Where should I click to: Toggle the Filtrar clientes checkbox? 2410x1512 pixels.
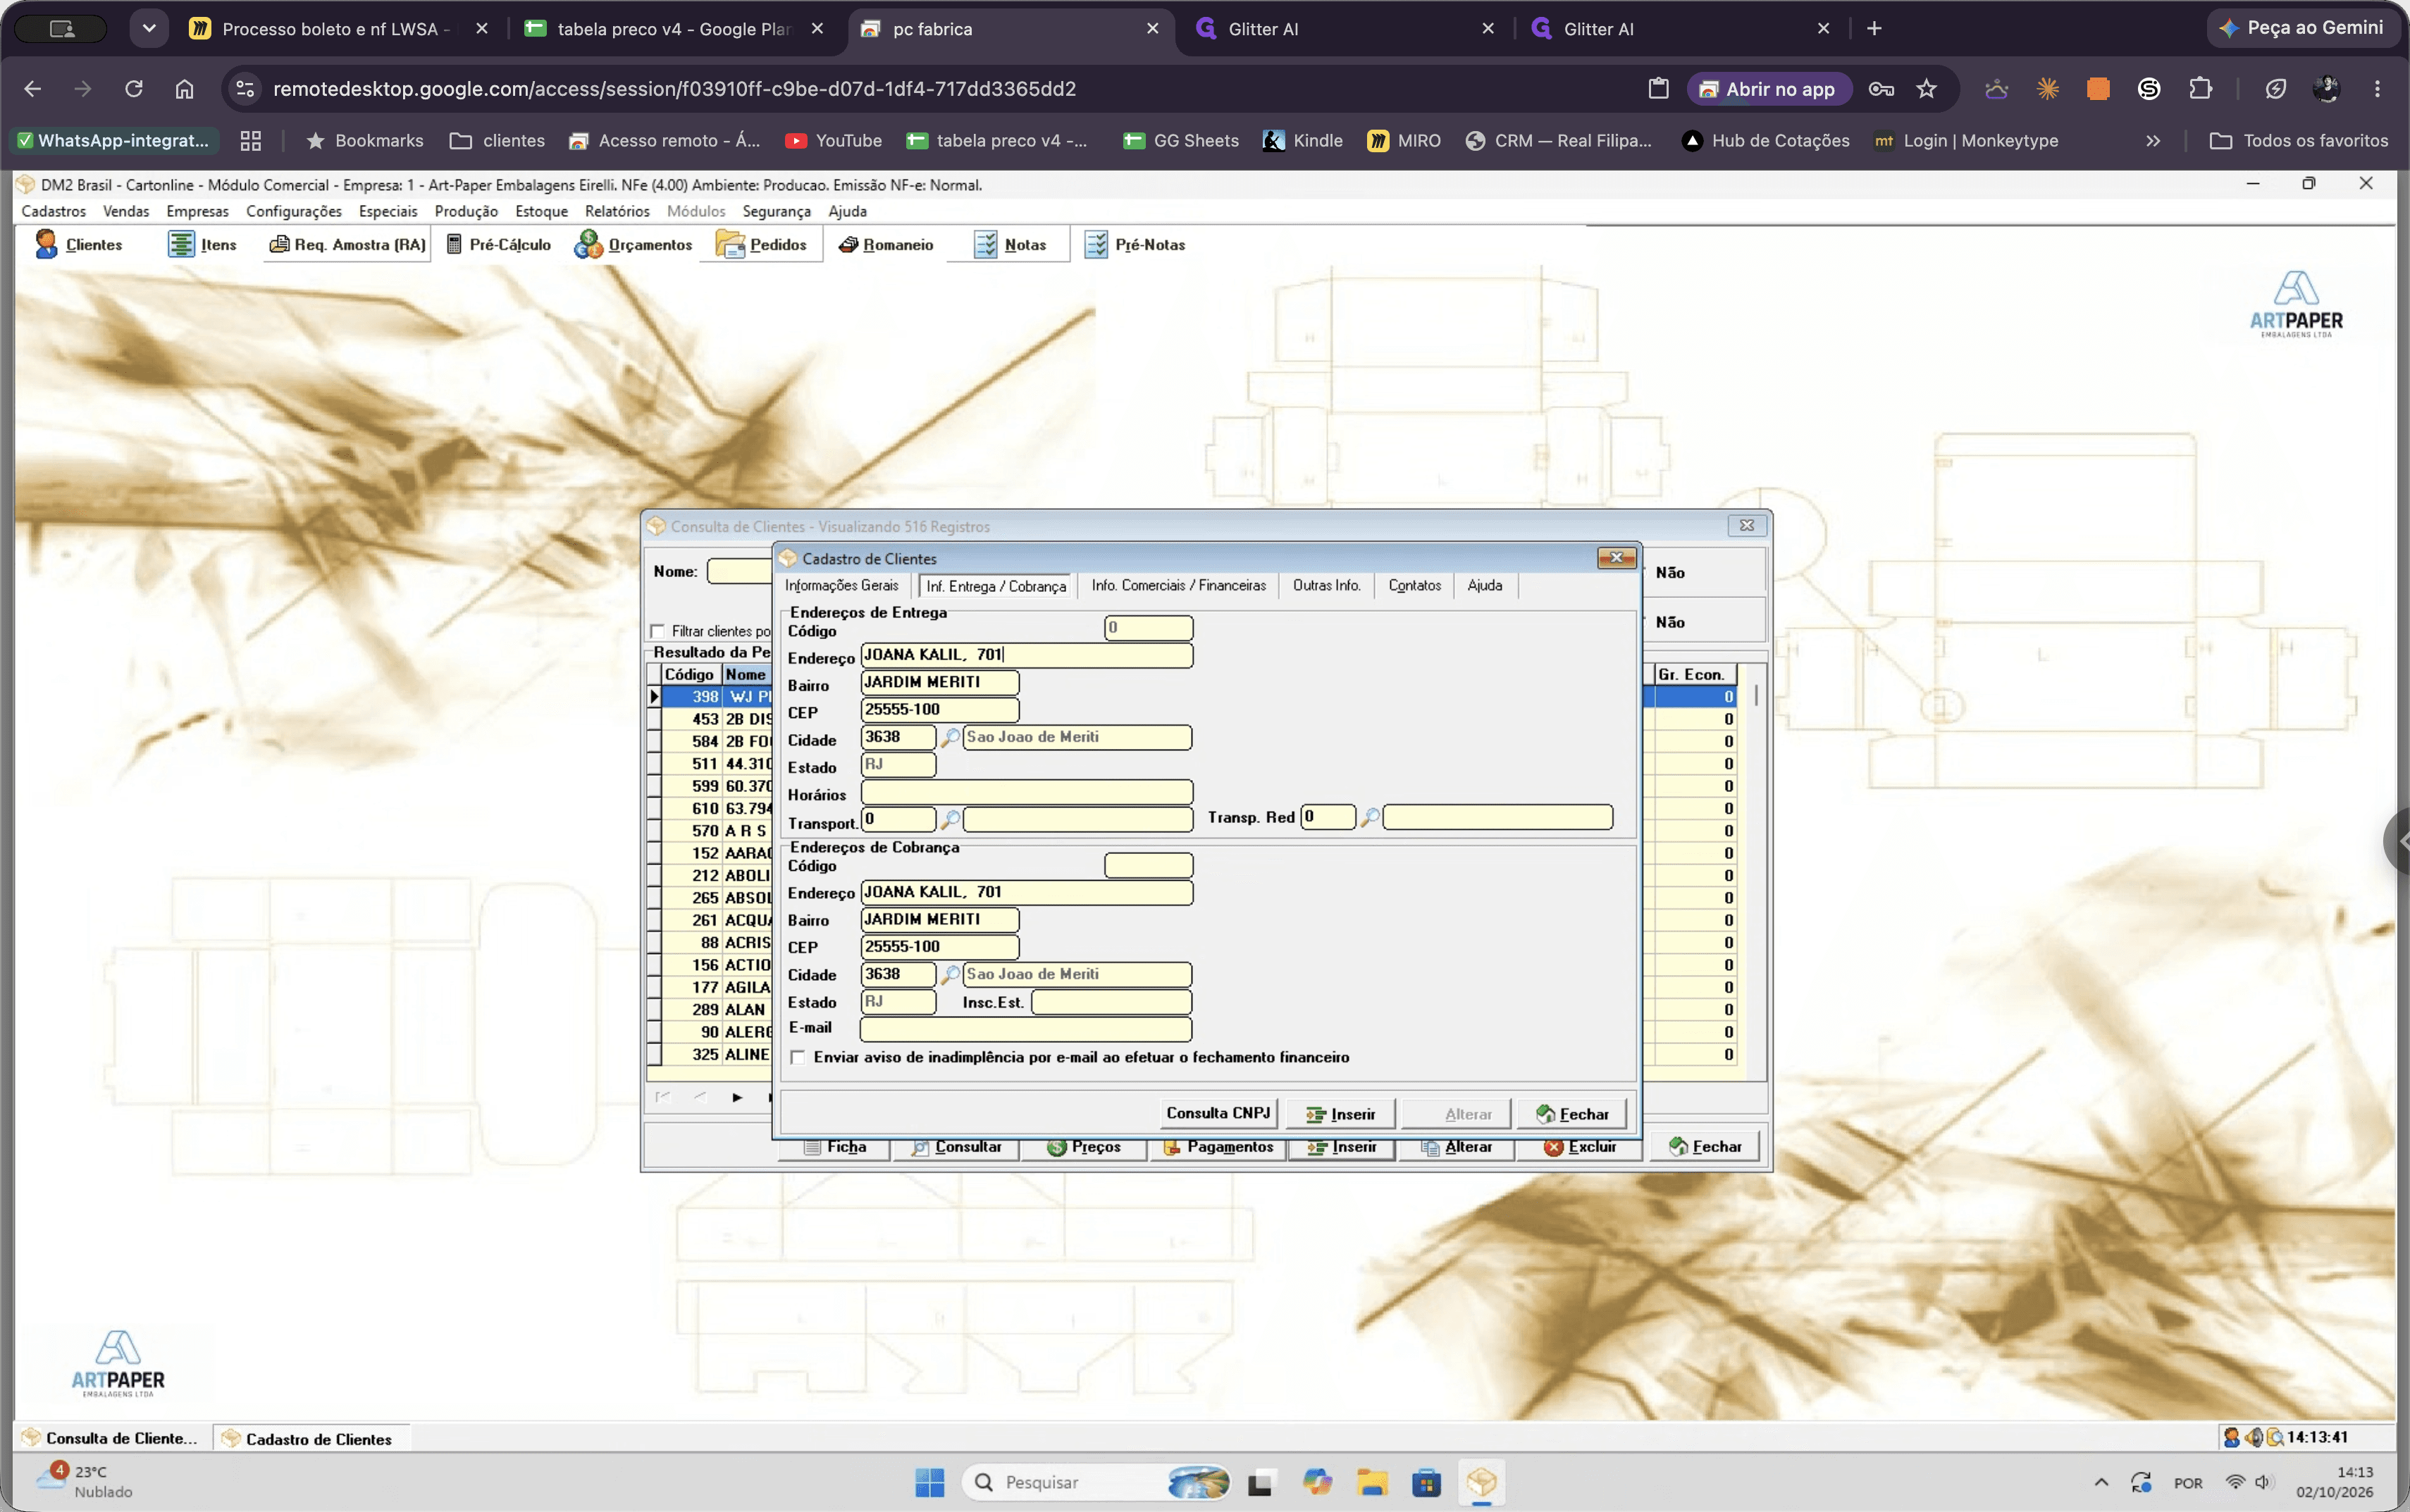click(657, 631)
